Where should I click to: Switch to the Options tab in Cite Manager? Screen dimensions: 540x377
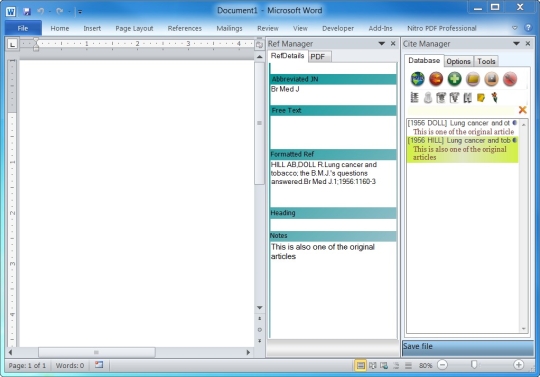[x=458, y=61]
